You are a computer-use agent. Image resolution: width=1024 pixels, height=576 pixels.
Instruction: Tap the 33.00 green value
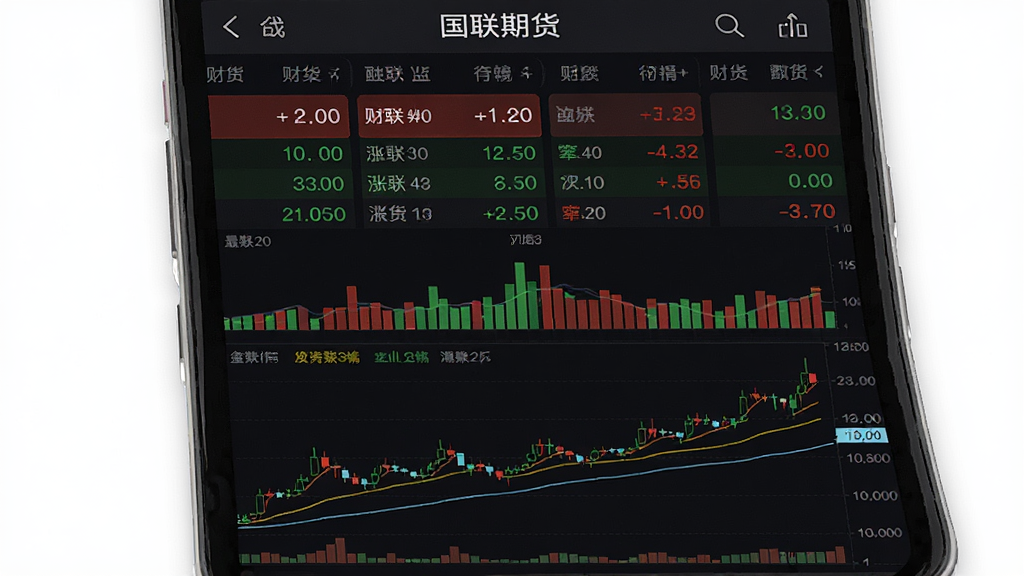tap(318, 184)
